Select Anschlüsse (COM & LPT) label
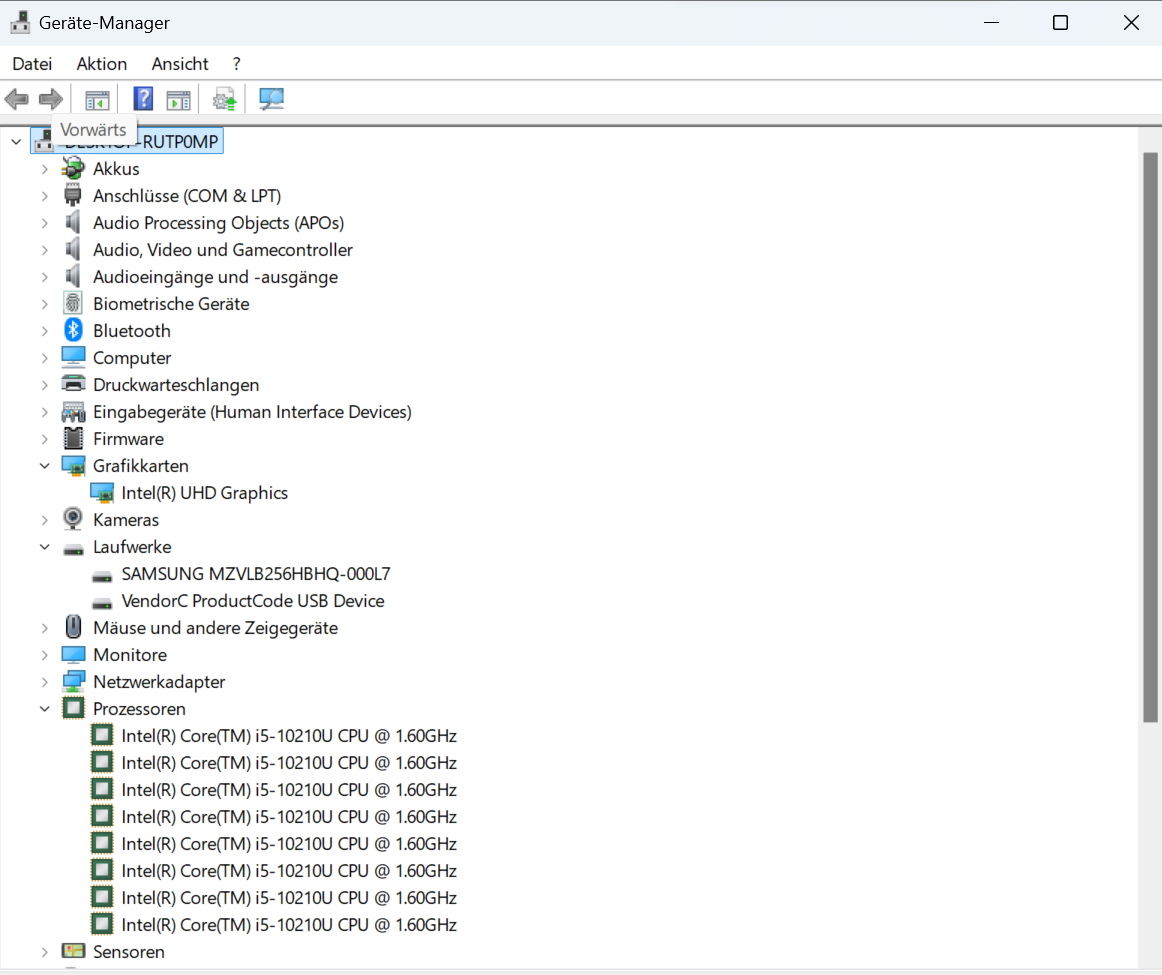The height and width of the screenshot is (975, 1162). point(187,196)
